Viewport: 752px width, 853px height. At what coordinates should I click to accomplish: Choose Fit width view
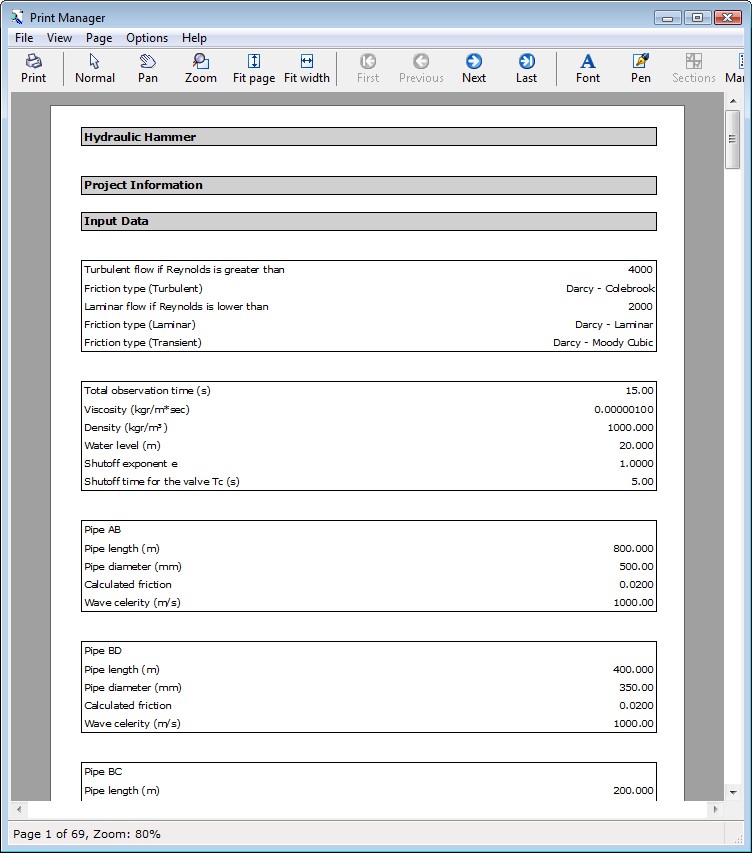point(306,68)
